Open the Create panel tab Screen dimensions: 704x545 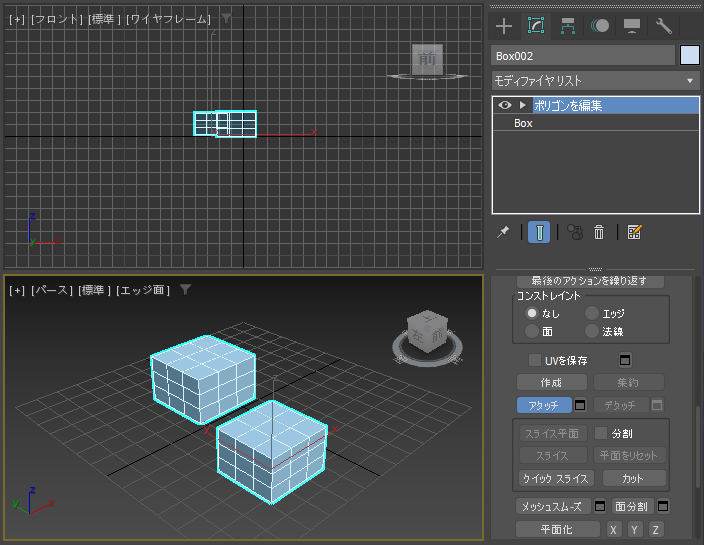(x=504, y=26)
